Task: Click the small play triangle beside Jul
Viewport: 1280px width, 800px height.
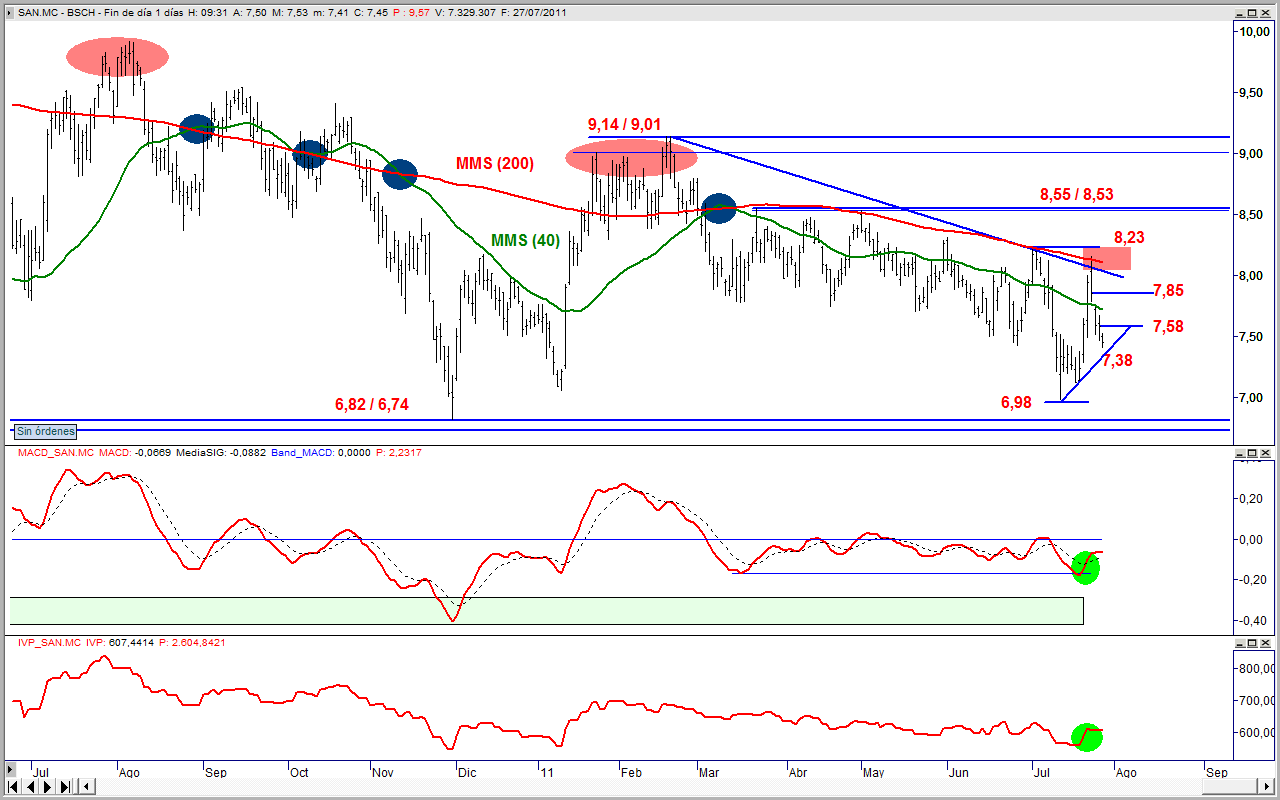Action: [11, 769]
